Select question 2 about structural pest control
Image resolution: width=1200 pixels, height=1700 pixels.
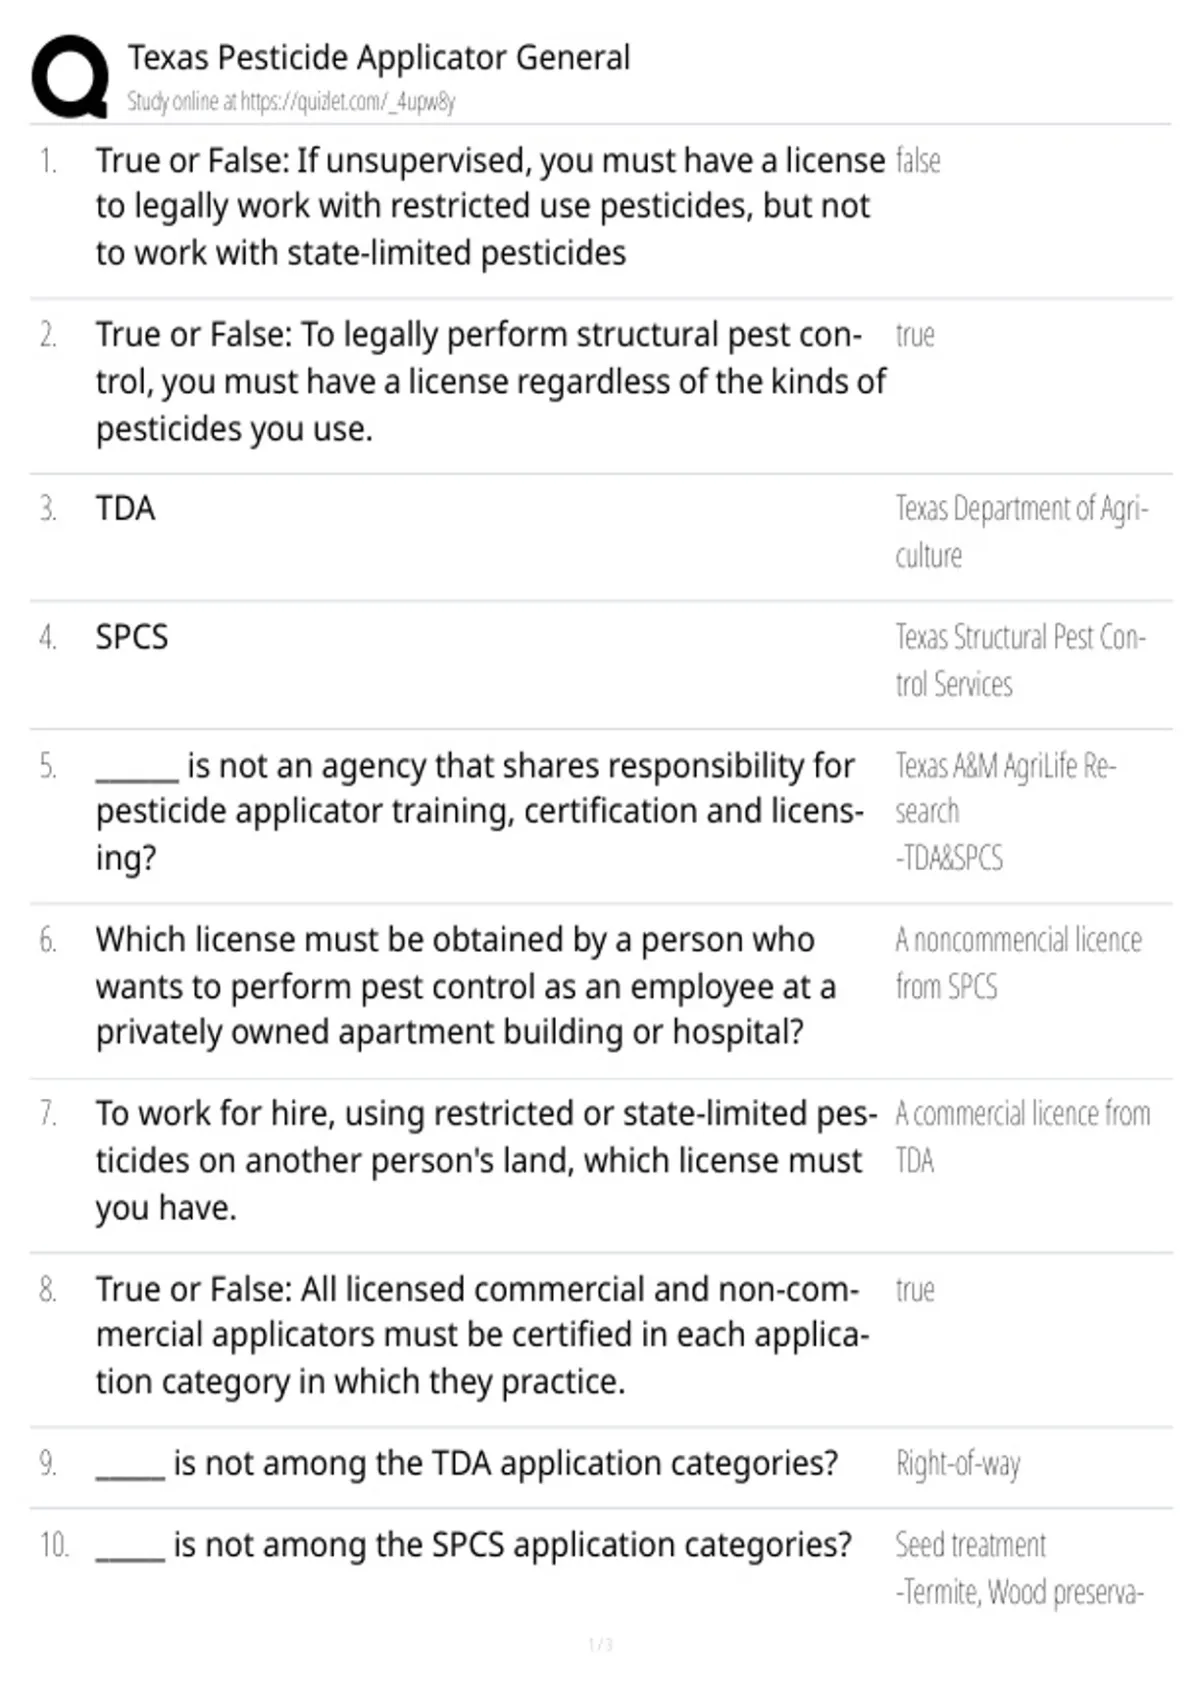click(490, 381)
